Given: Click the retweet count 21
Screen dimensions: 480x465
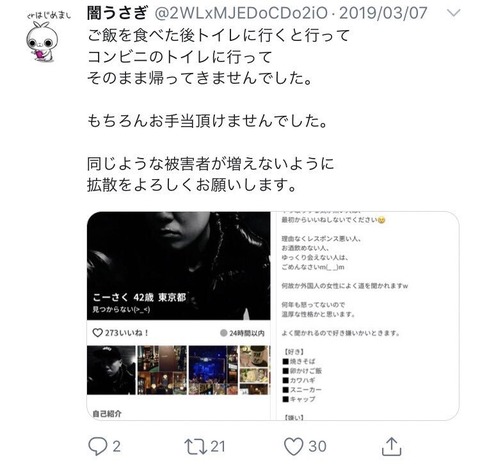Looking at the screenshot, I should pos(218,447).
